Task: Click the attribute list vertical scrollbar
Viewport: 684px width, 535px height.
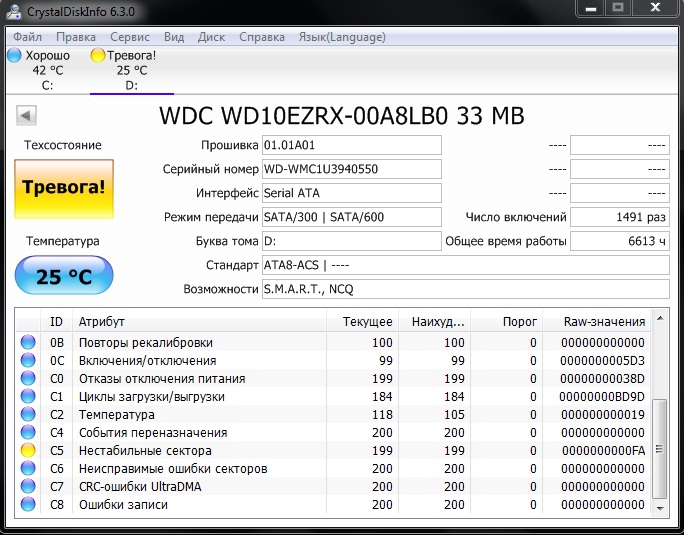Action: point(660,420)
